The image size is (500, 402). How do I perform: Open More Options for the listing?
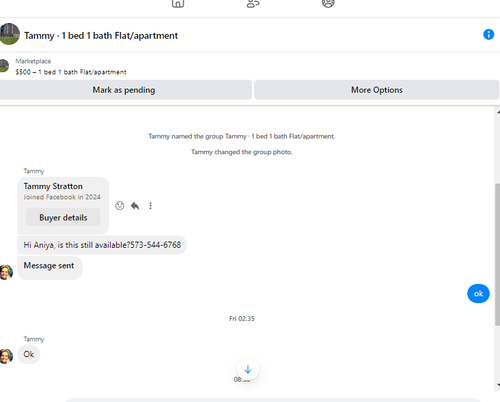click(377, 90)
